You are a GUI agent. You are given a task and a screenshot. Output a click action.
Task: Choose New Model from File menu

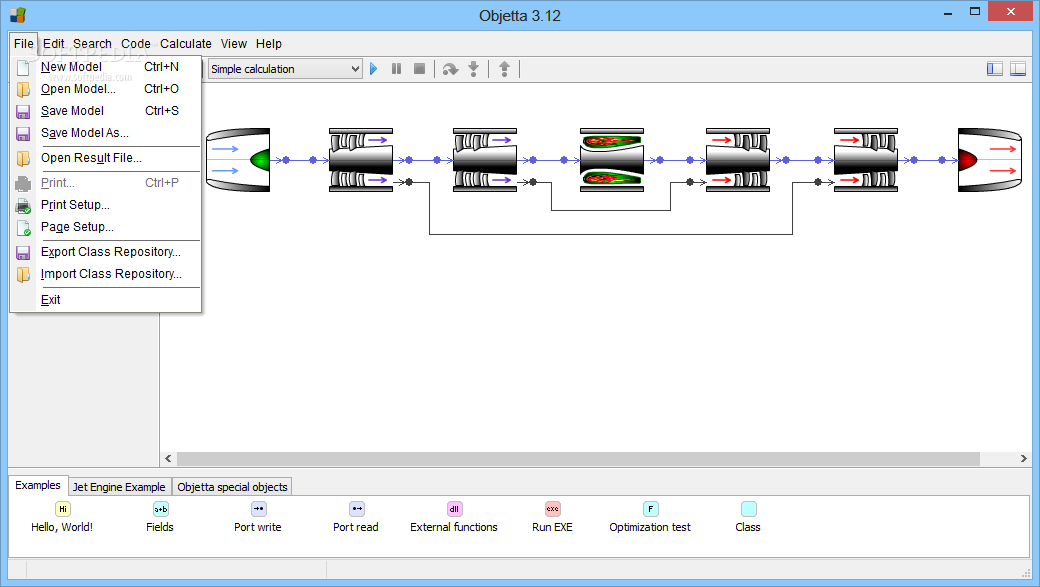pyautogui.click(x=106, y=67)
